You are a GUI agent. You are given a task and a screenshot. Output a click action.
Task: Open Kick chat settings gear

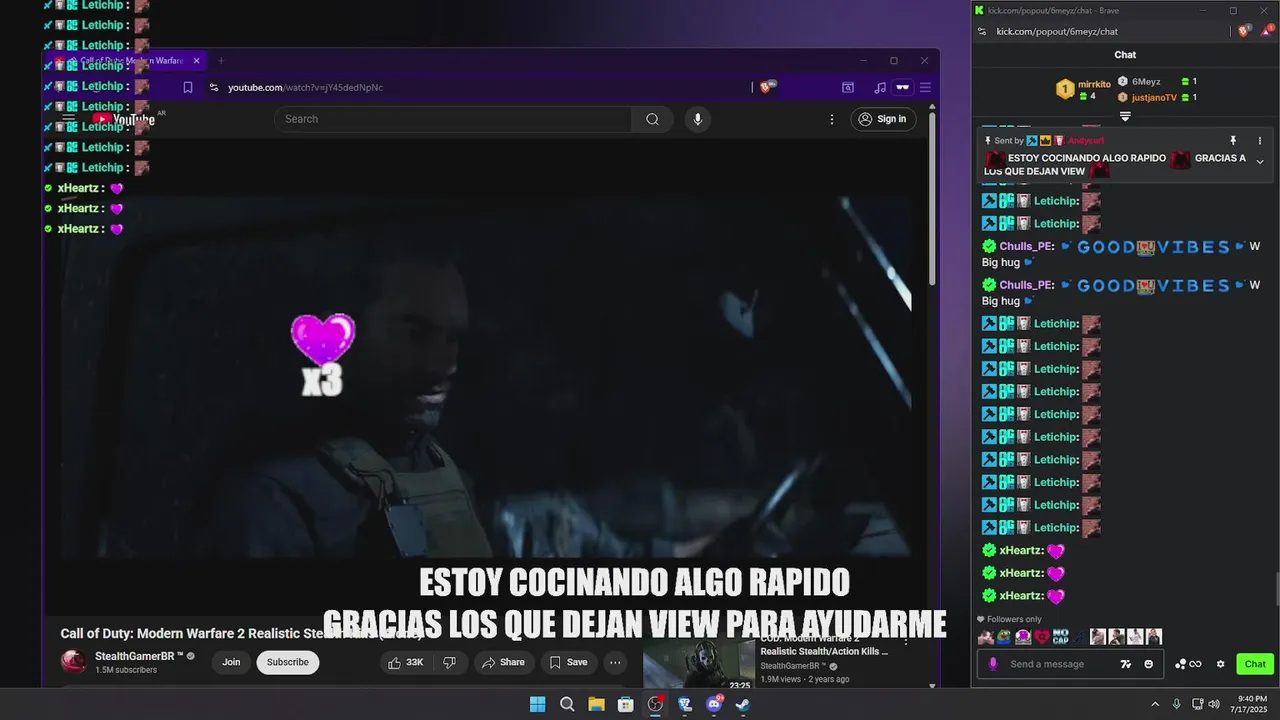coord(1220,664)
